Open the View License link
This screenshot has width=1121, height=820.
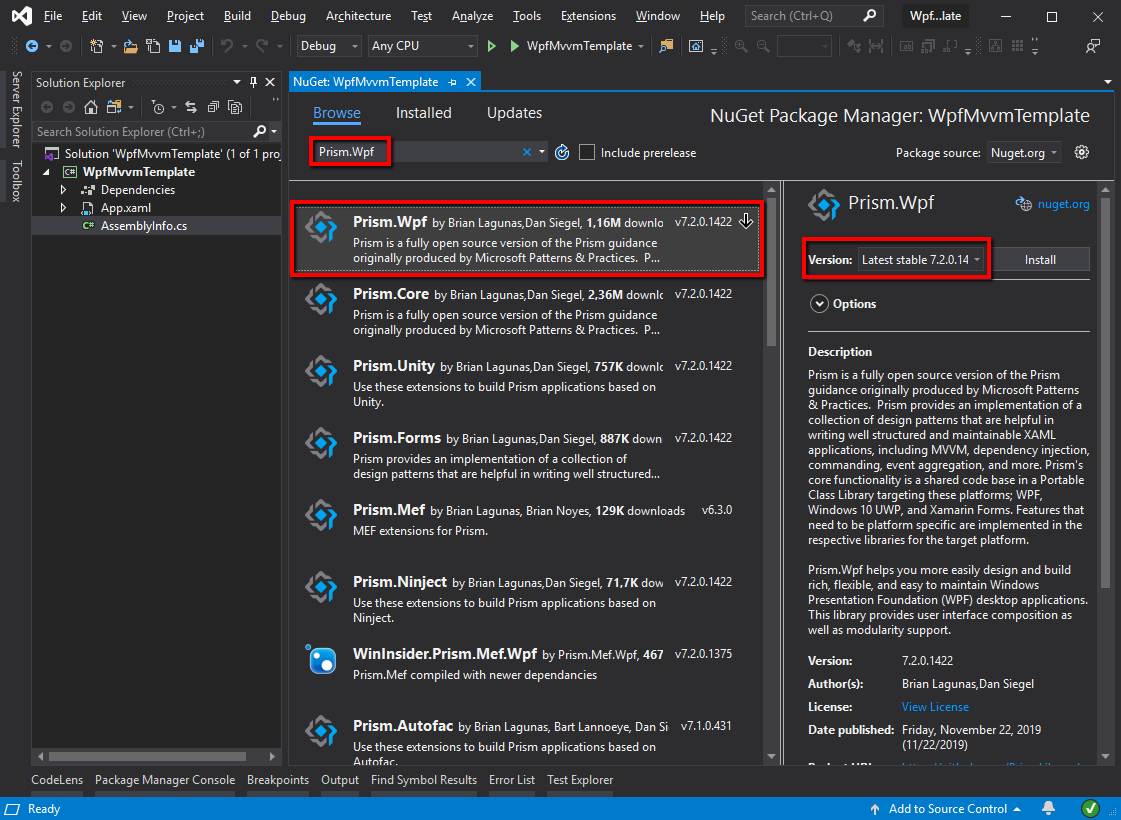935,706
